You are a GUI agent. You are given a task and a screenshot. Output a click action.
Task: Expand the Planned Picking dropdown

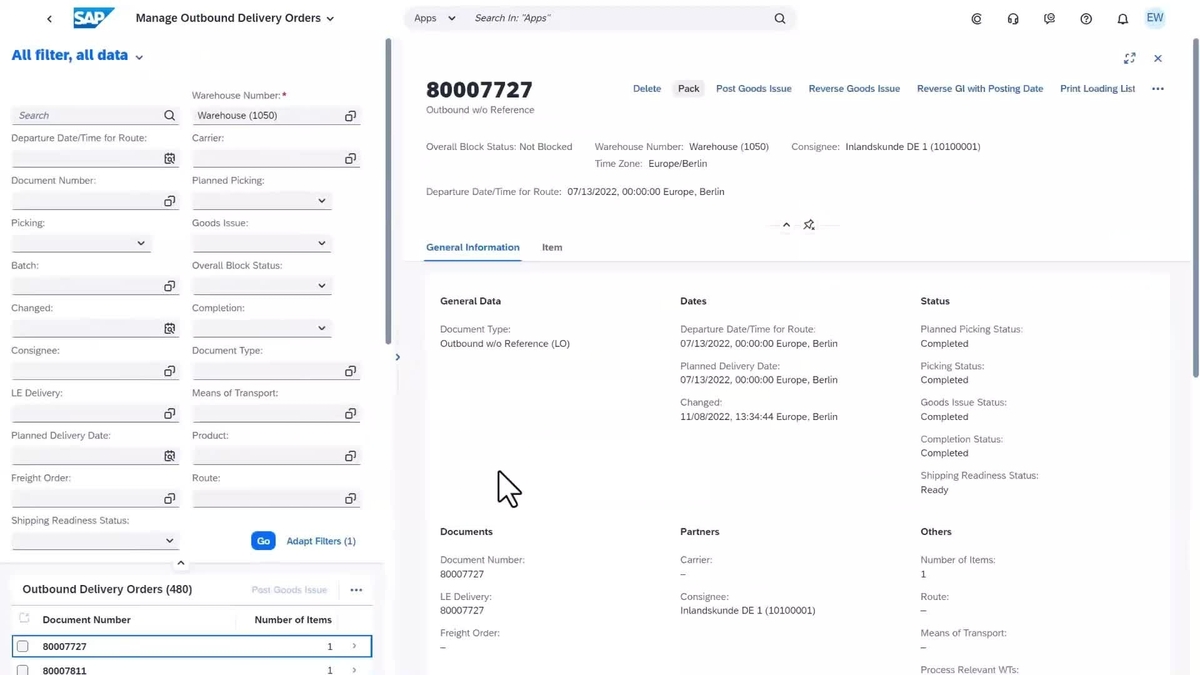321,201
